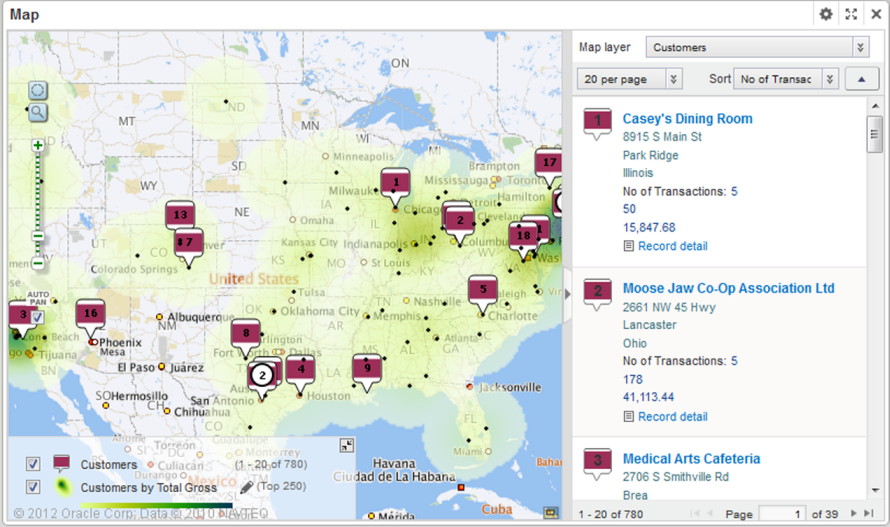The image size is (890, 527).
Task: Click the value 15,847.68 under Casey's
Action: point(649,228)
